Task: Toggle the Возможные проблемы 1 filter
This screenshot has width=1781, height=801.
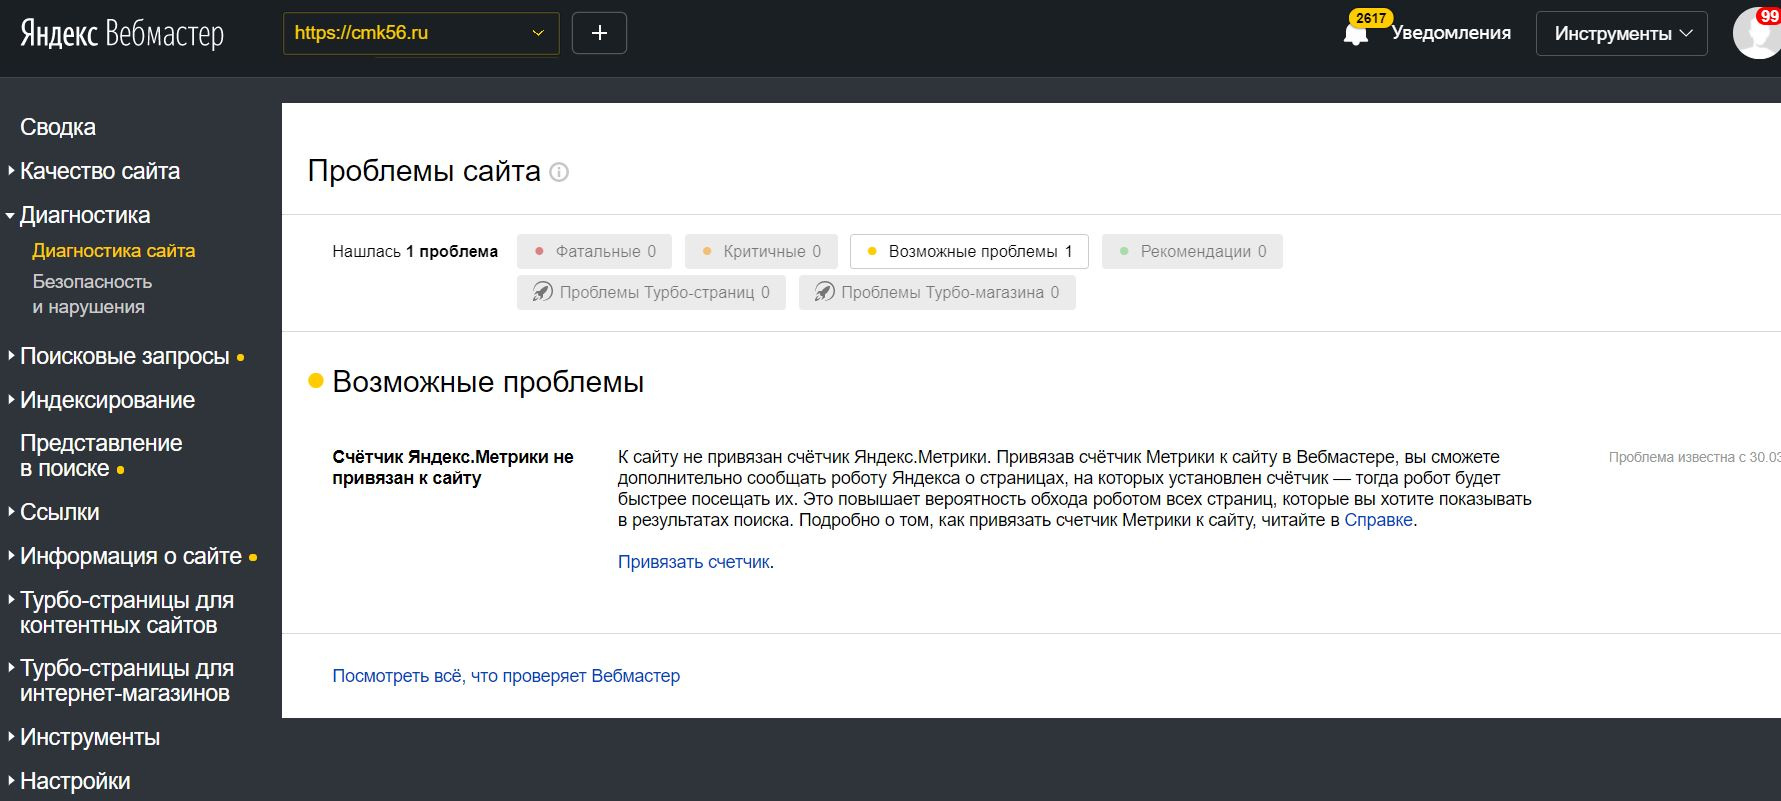Action: [968, 251]
